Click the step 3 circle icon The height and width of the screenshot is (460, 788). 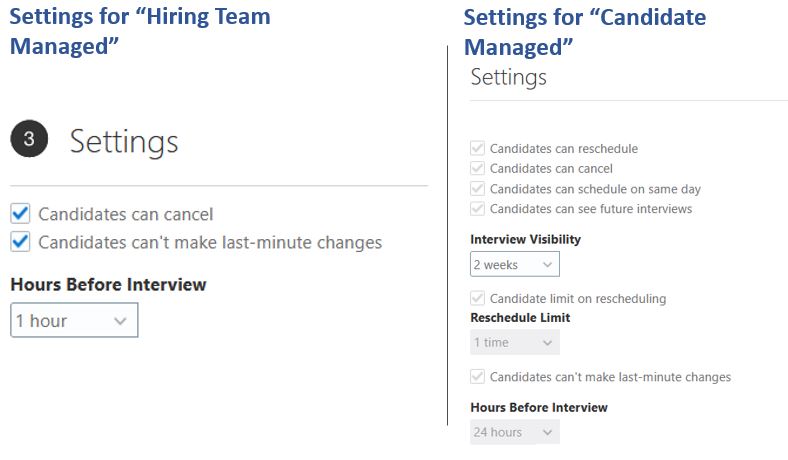click(x=29, y=139)
